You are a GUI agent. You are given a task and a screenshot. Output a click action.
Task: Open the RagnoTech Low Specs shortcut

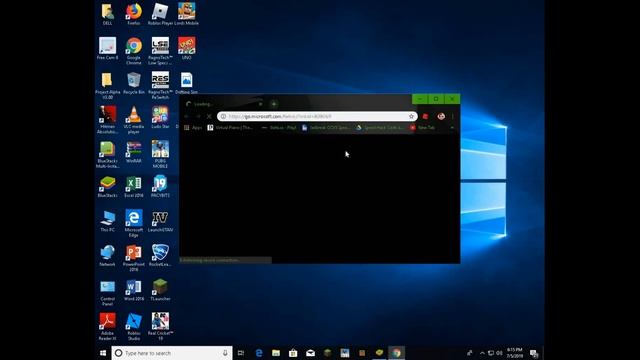click(x=160, y=51)
